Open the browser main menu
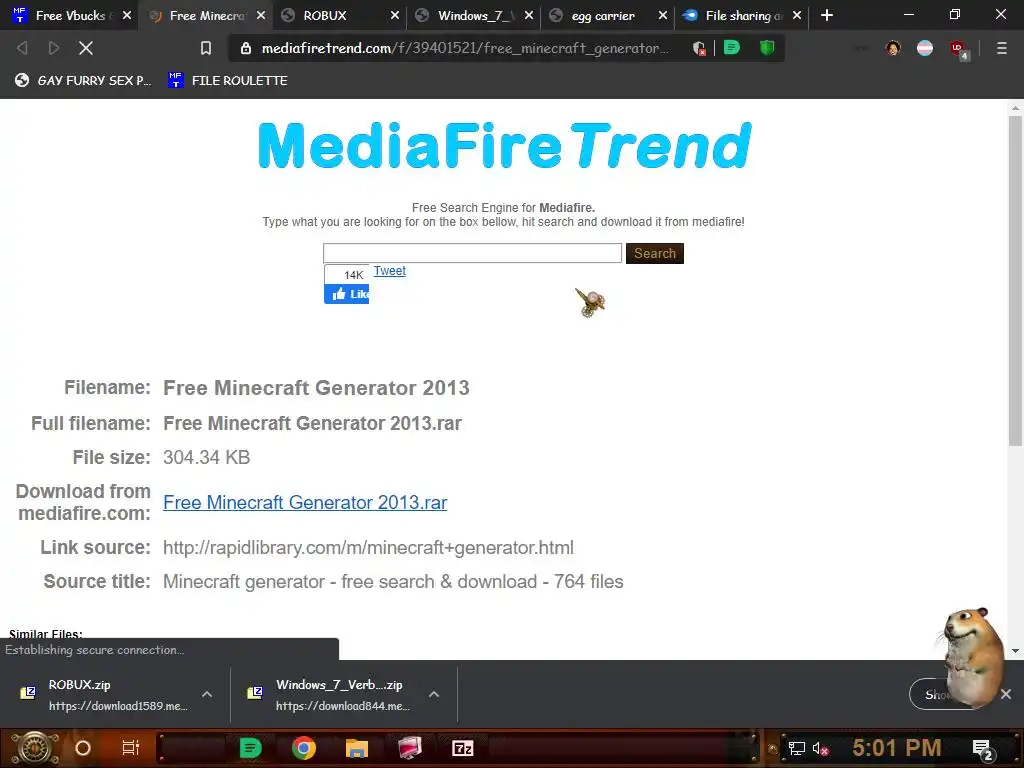Viewport: 1024px width, 768px height. [1002, 48]
